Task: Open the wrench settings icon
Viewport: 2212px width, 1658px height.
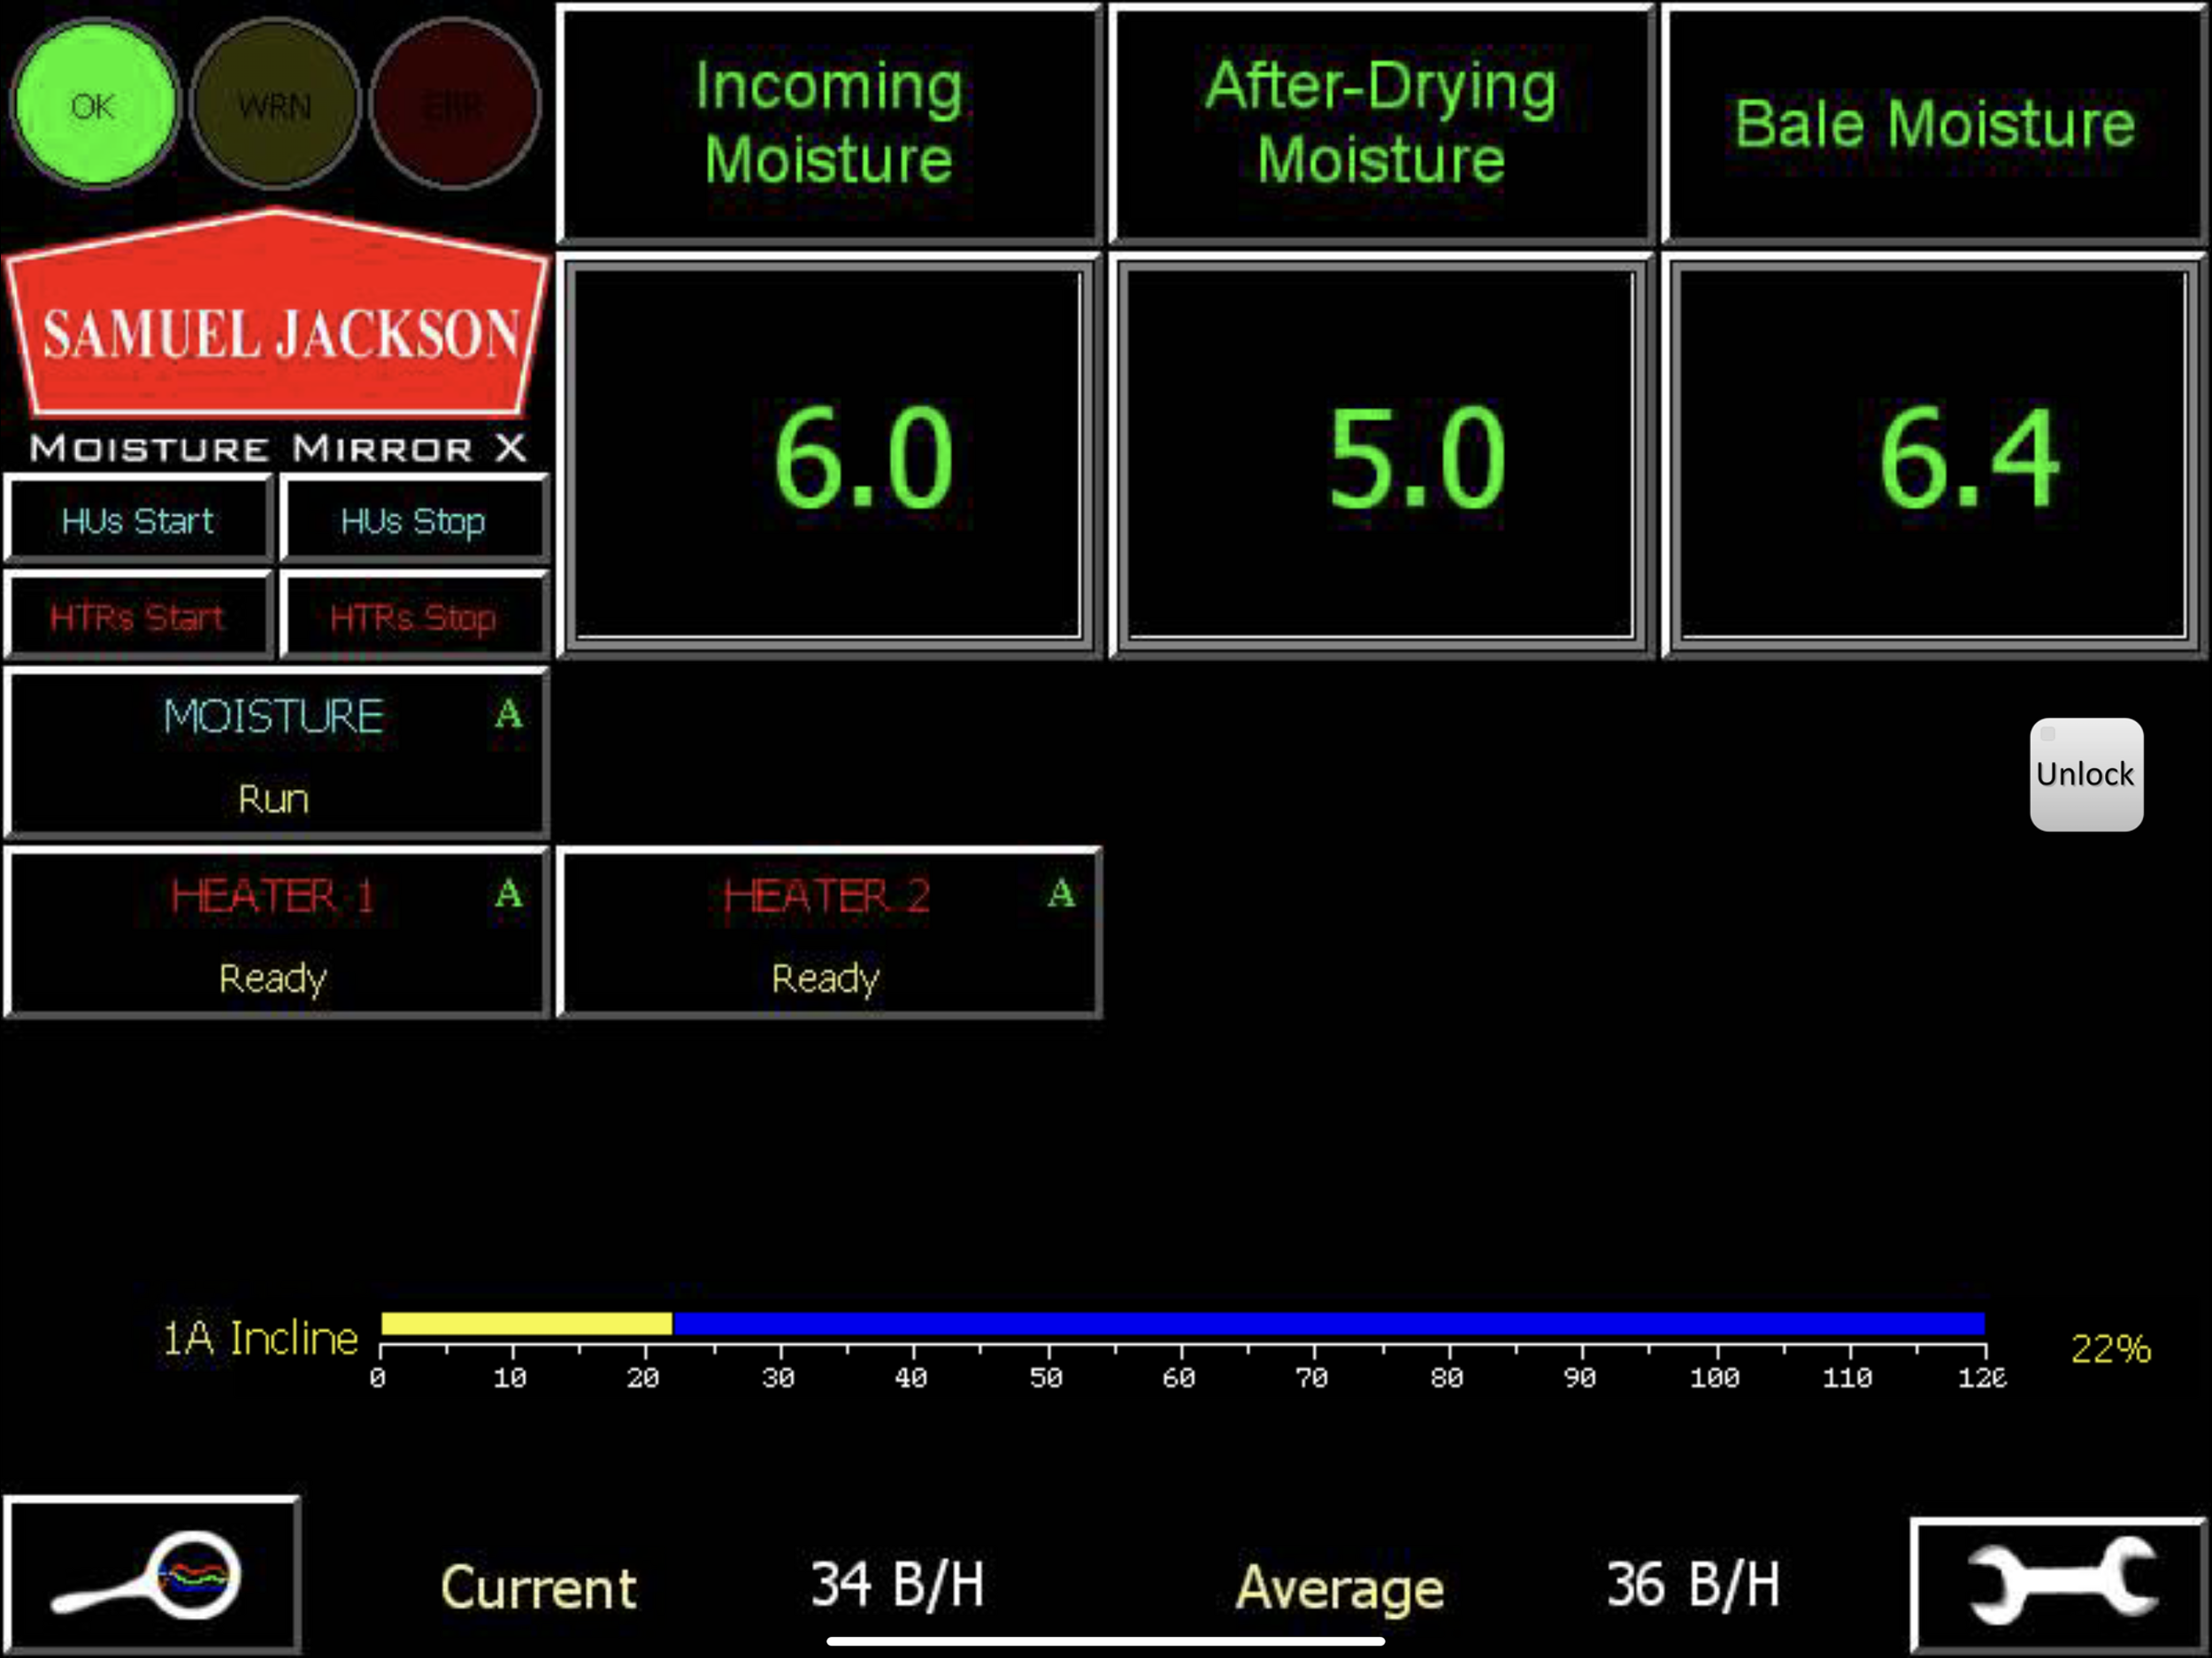Action: tap(2059, 1584)
